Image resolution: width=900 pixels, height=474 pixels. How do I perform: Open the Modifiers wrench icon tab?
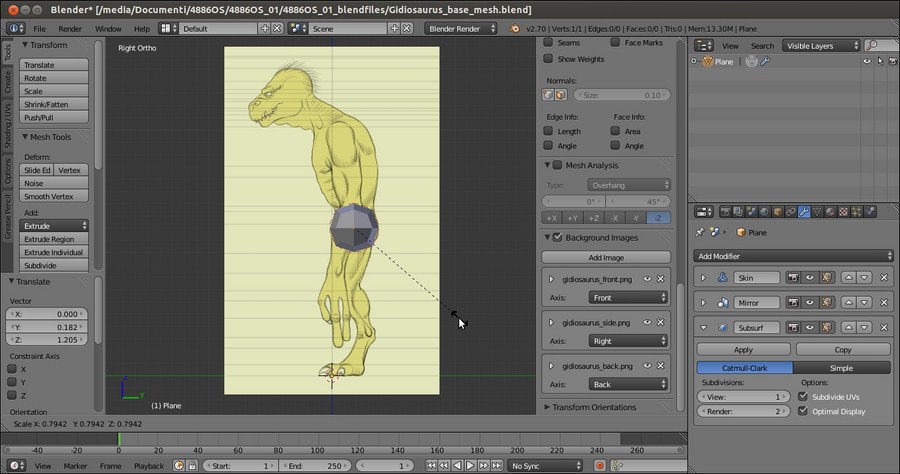pos(804,212)
